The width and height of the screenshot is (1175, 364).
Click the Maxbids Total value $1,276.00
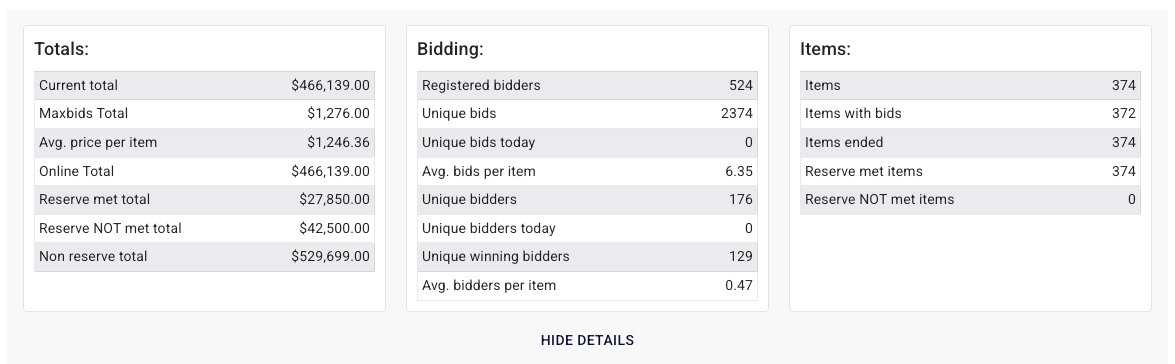338,114
